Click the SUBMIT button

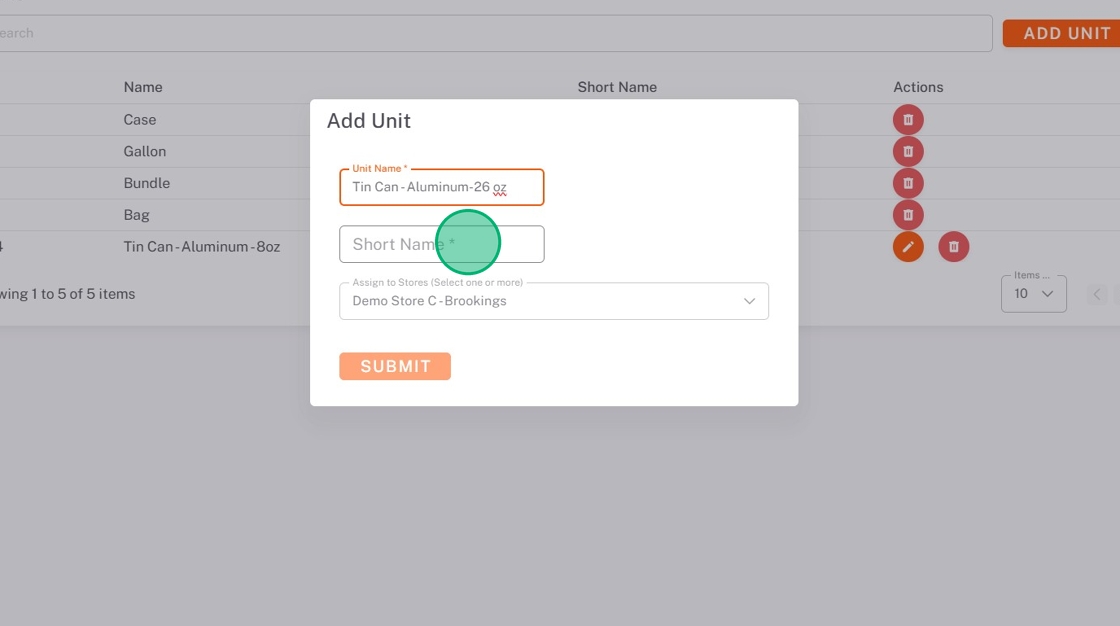click(395, 366)
